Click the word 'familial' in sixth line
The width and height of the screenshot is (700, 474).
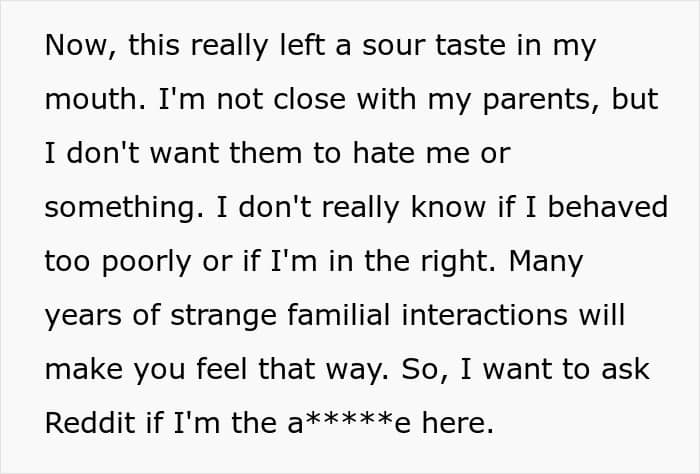[339, 315]
